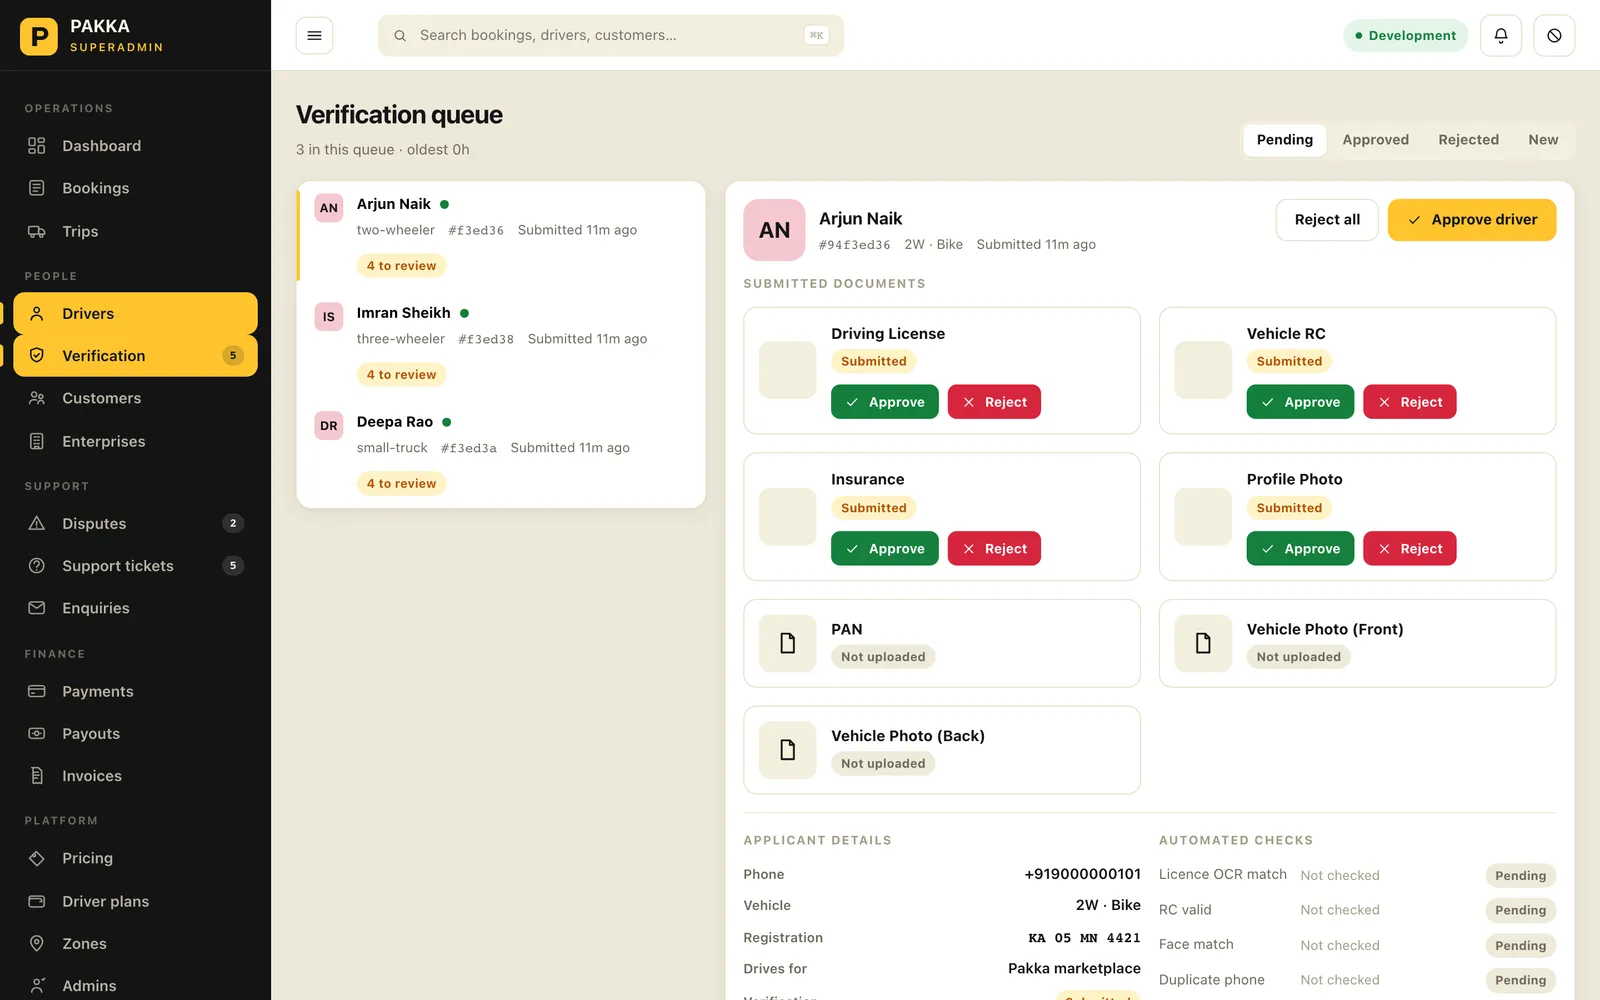1600x1000 pixels.
Task: Open Dashboard in the sidebar
Action: [135, 146]
